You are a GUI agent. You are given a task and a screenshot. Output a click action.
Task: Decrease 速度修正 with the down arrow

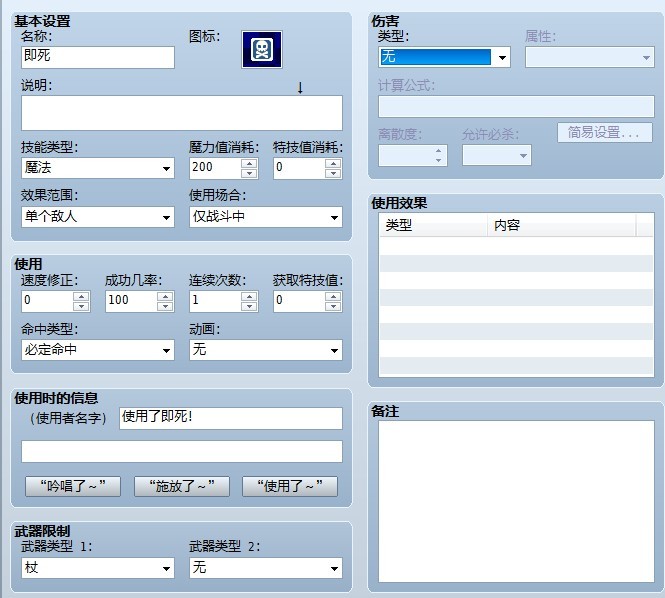coord(81,306)
